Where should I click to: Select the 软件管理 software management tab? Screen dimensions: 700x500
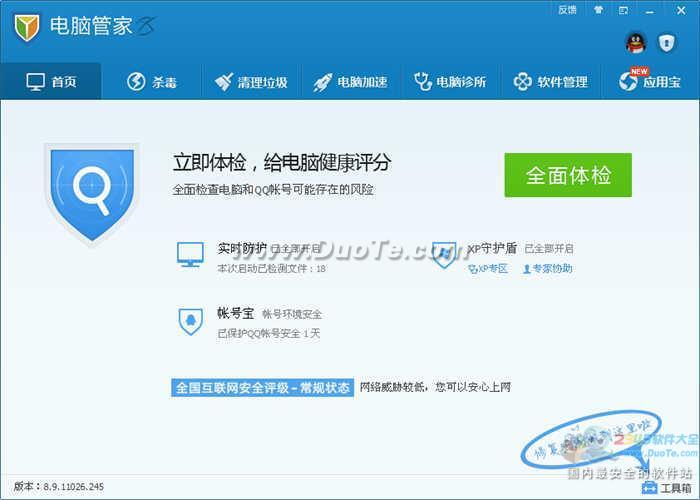coord(551,82)
